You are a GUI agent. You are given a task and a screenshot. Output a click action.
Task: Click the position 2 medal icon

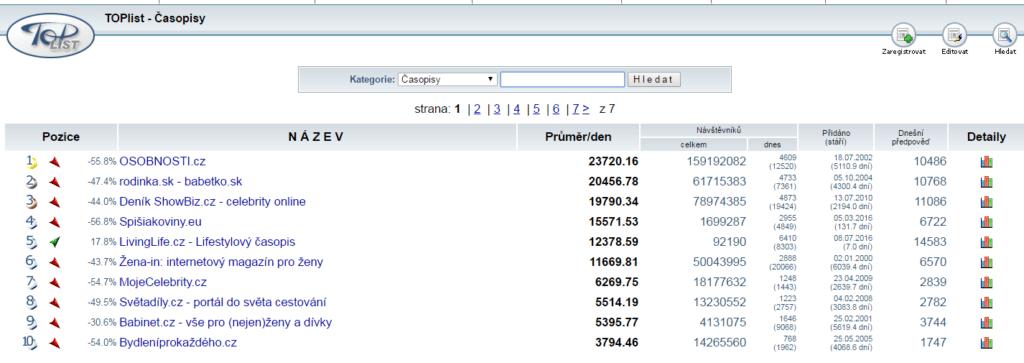tap(31, 182)
